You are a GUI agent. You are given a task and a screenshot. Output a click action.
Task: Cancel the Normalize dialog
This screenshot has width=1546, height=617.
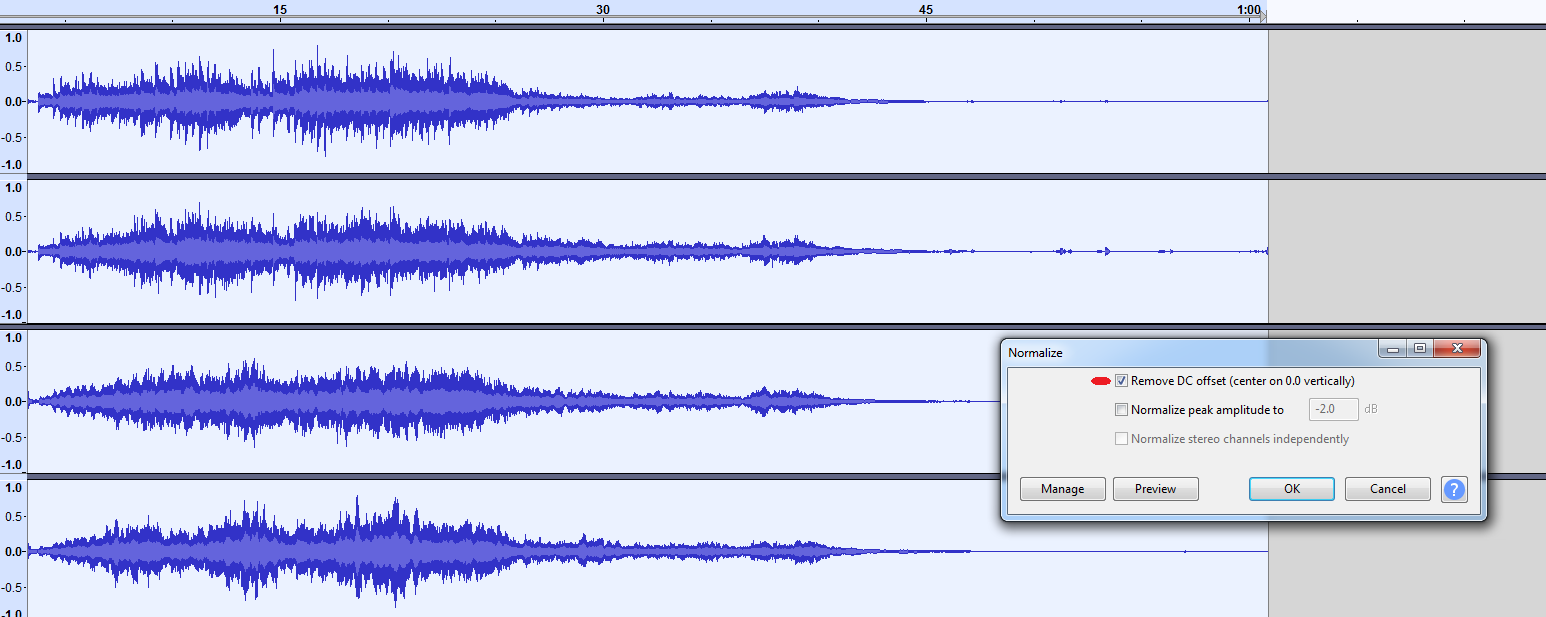1387,489
